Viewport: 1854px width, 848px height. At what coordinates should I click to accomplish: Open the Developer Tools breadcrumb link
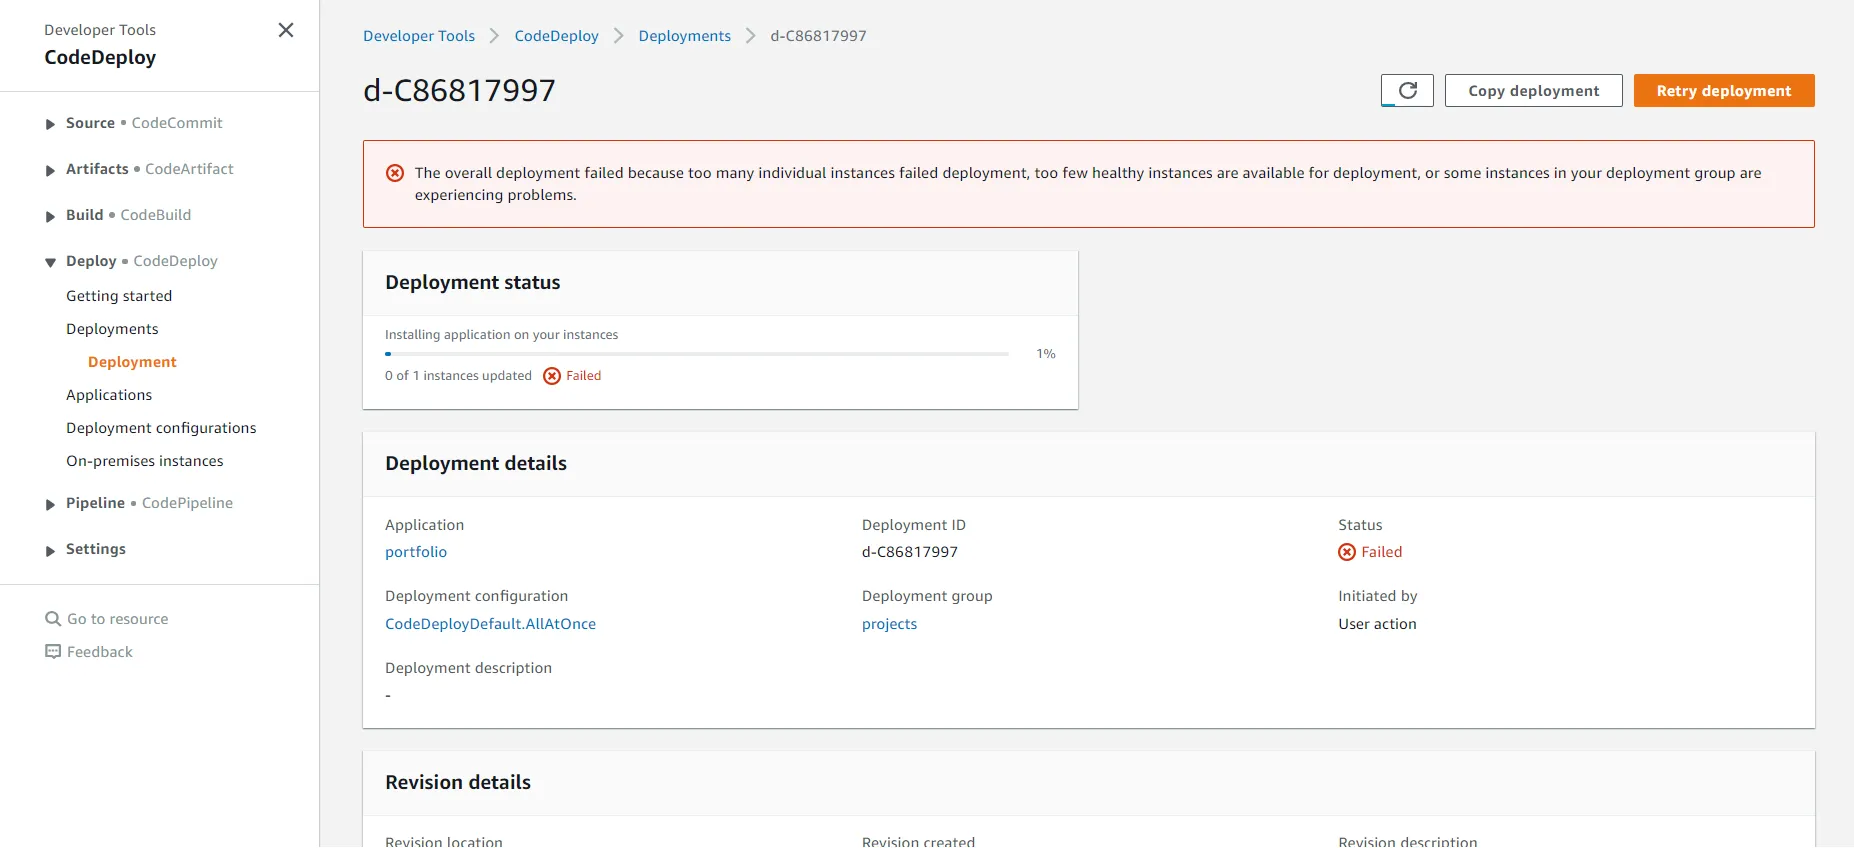click(419, 36)
